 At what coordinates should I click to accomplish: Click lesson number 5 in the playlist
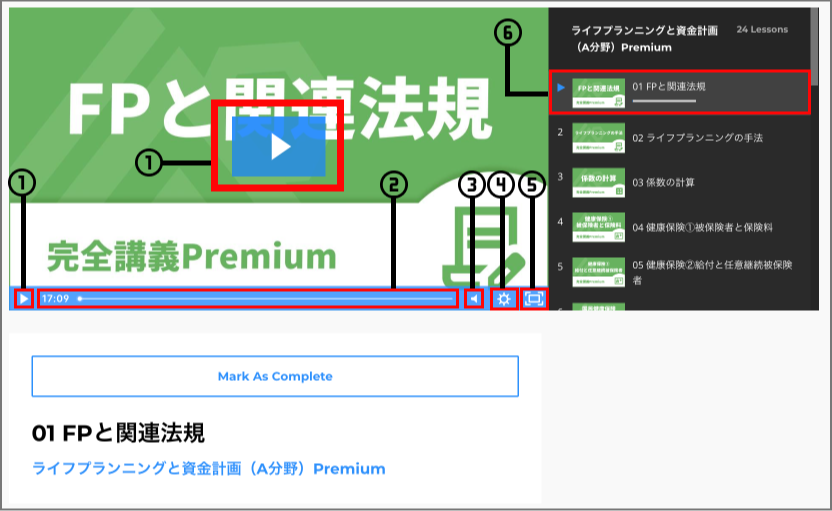point(560,266)
